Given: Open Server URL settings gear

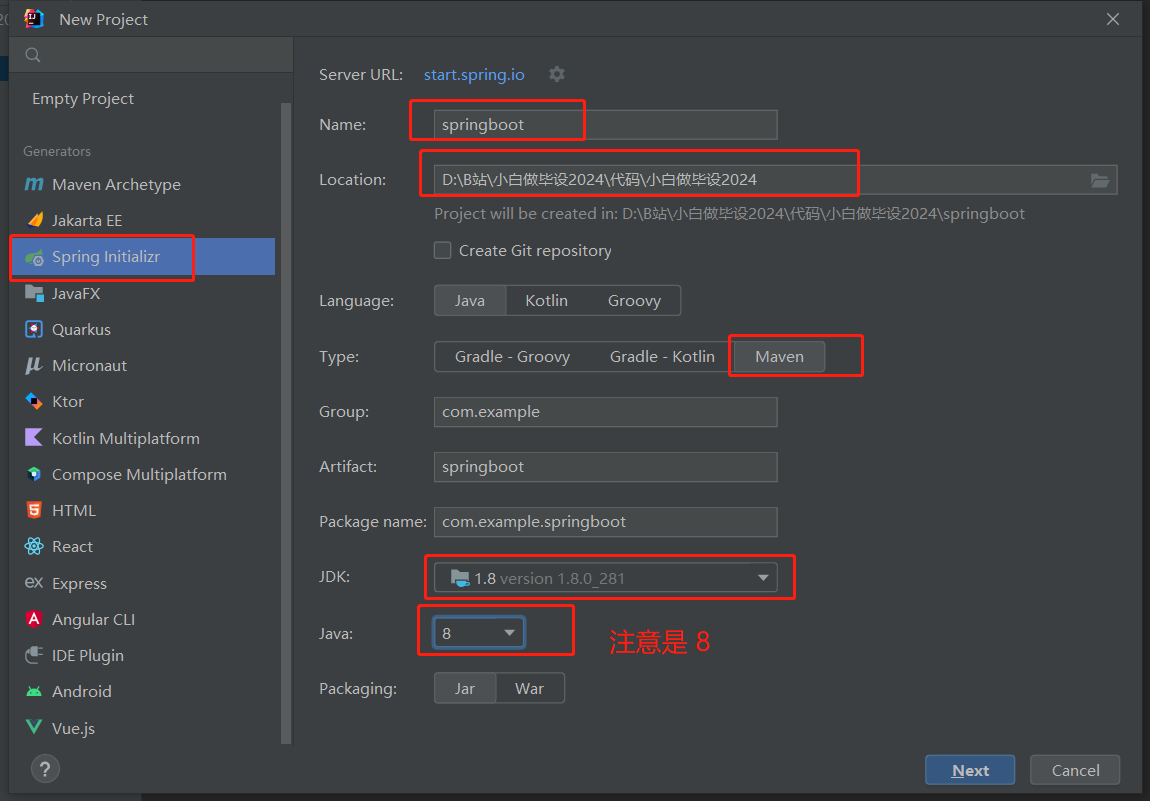Looking at the screenshot, I should (x=557, y=74).
